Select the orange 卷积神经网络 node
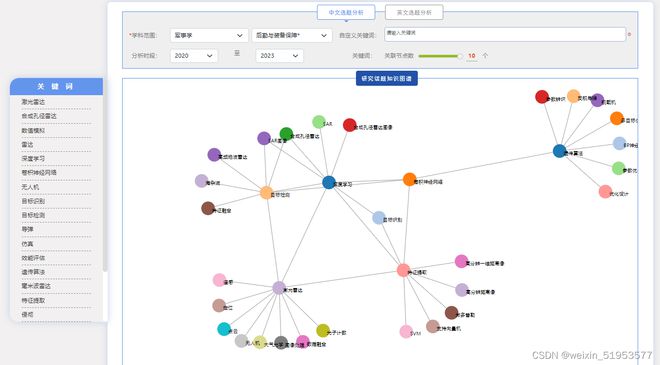Viewport: 660px width, 365px height. tap(409, 179)
